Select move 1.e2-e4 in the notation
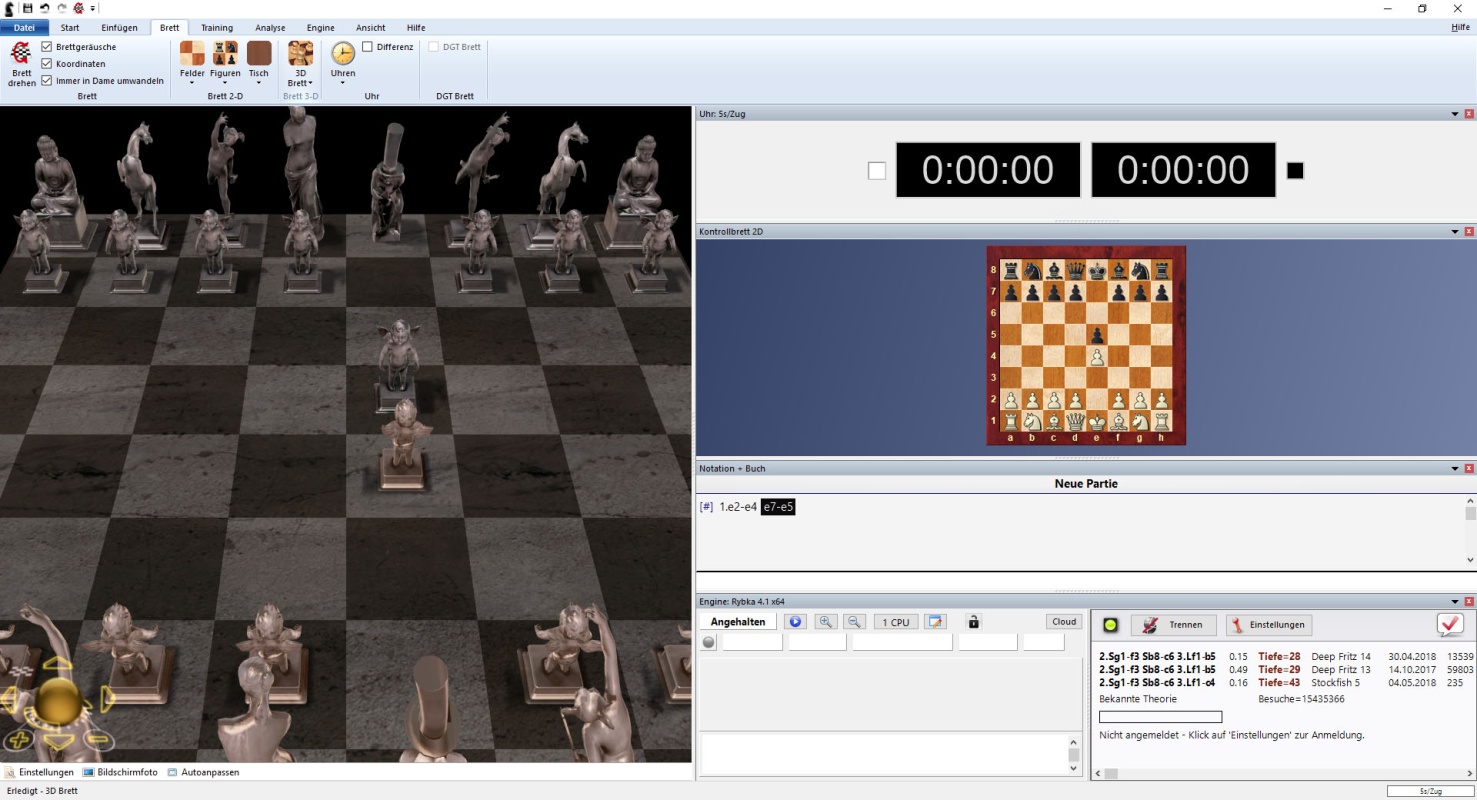Viewport: 1477px width, 800px height. coord(738,507)
